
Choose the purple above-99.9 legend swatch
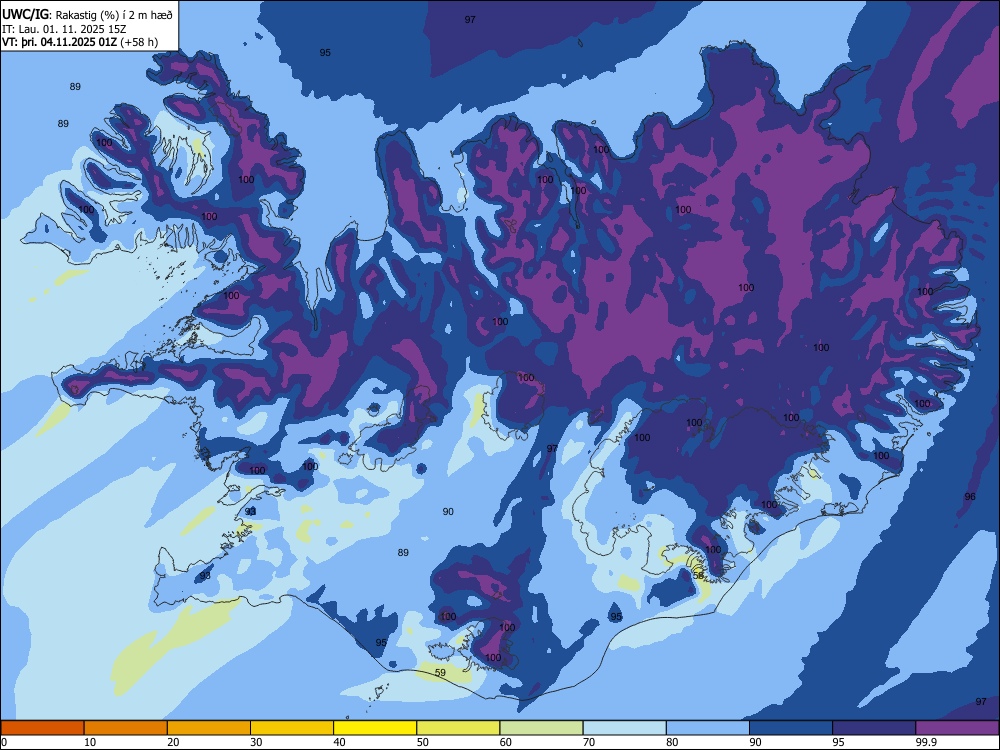click(957, 728)
